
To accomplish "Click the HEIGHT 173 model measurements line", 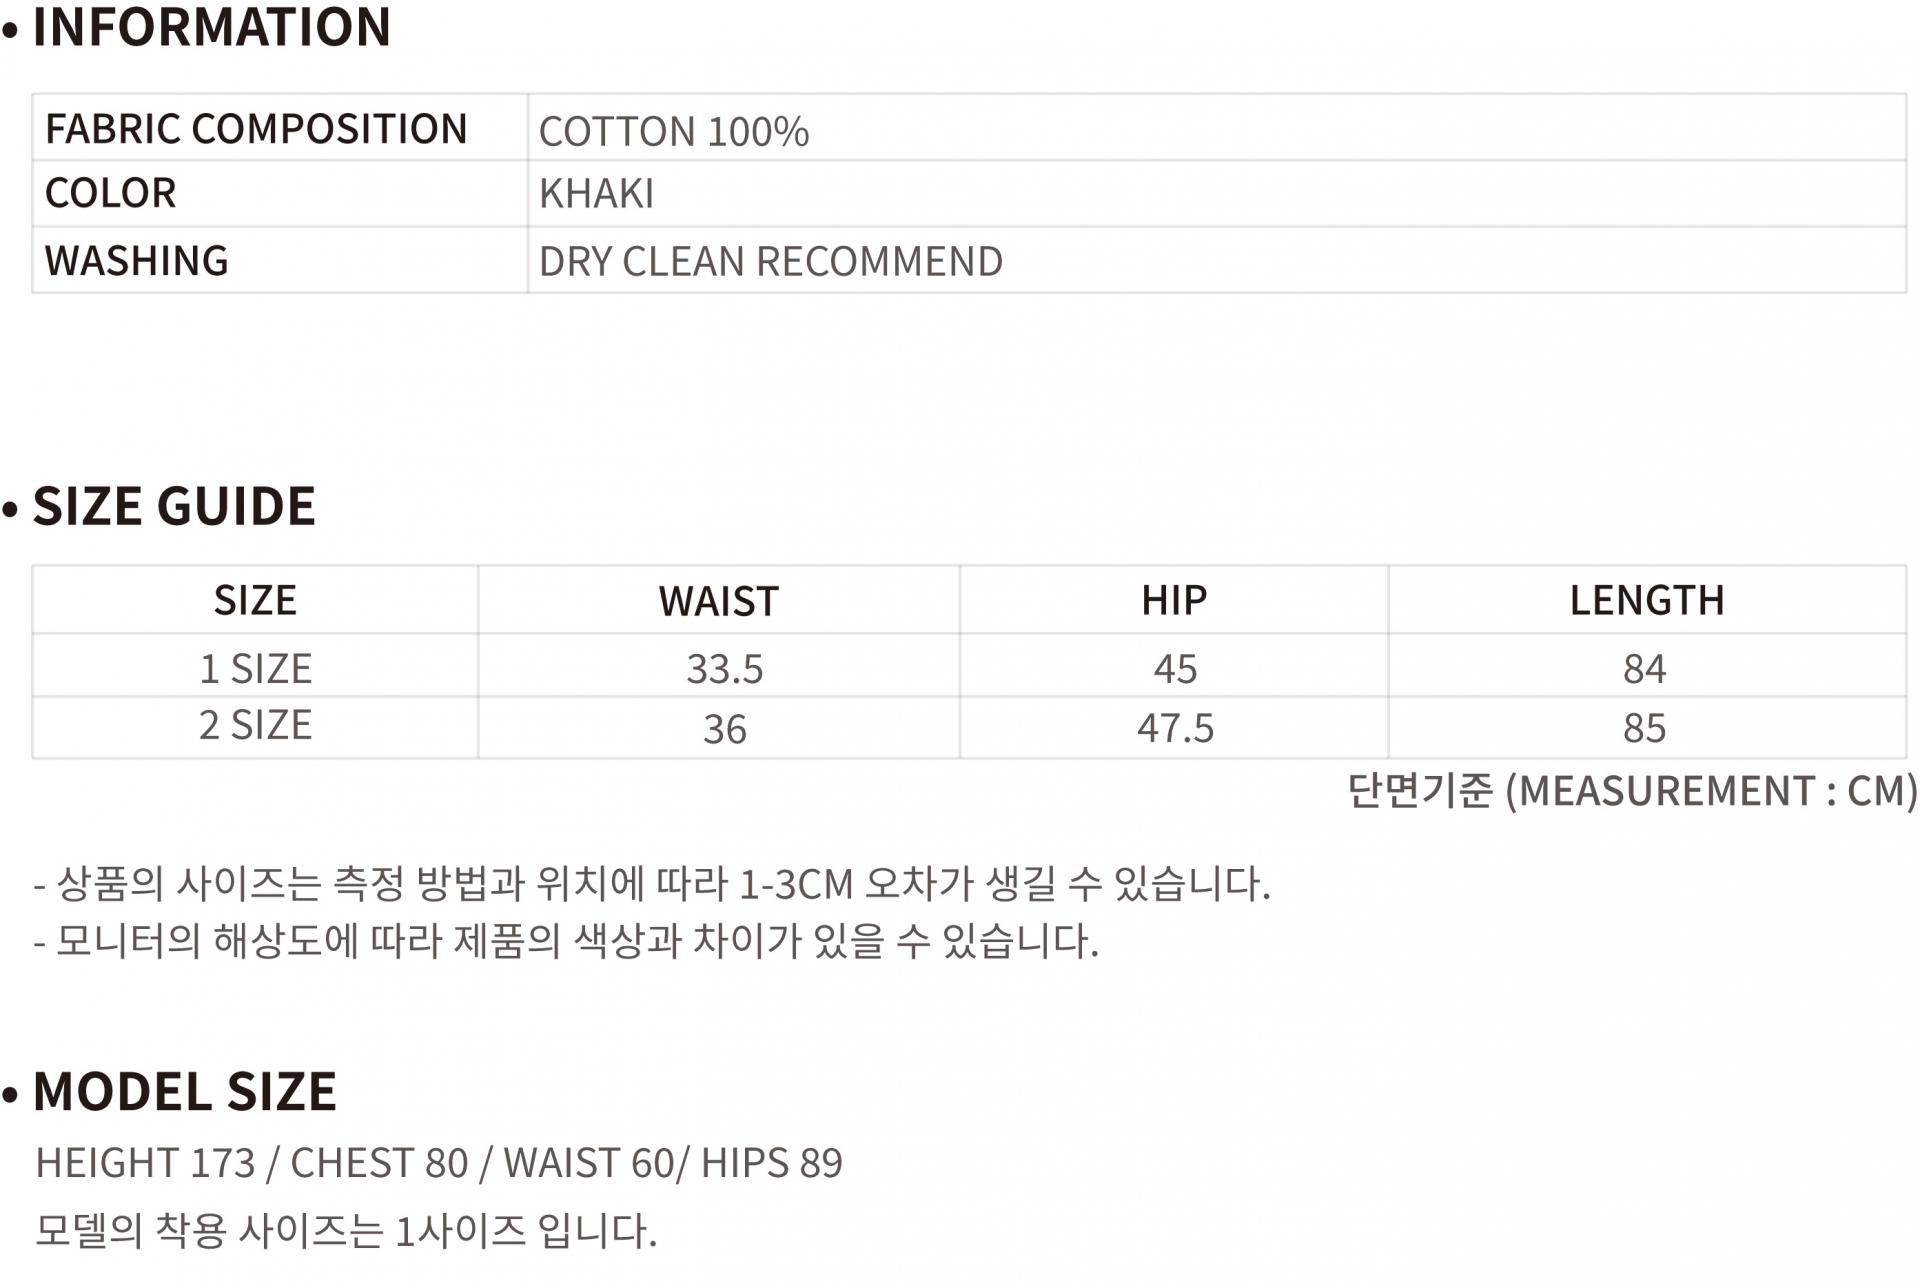I will 439,1163.
